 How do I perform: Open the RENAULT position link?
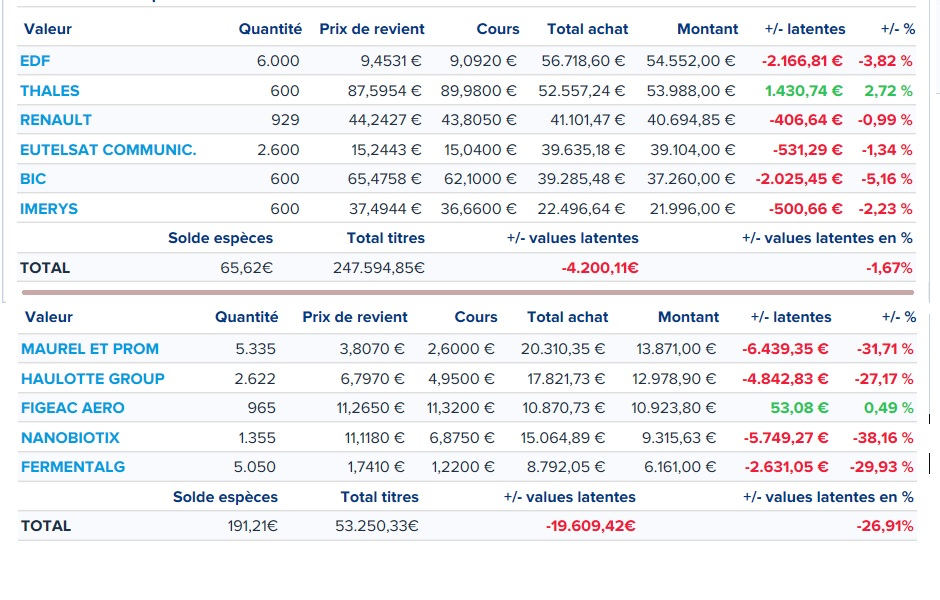pos(56,120)
